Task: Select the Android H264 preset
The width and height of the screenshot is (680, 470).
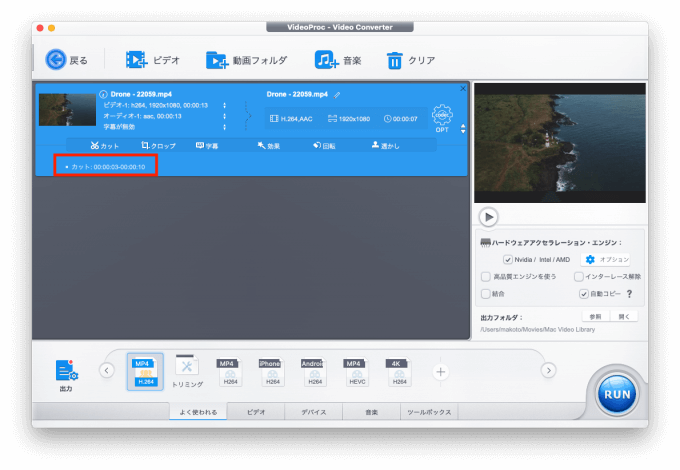Action: click(314, 372)
